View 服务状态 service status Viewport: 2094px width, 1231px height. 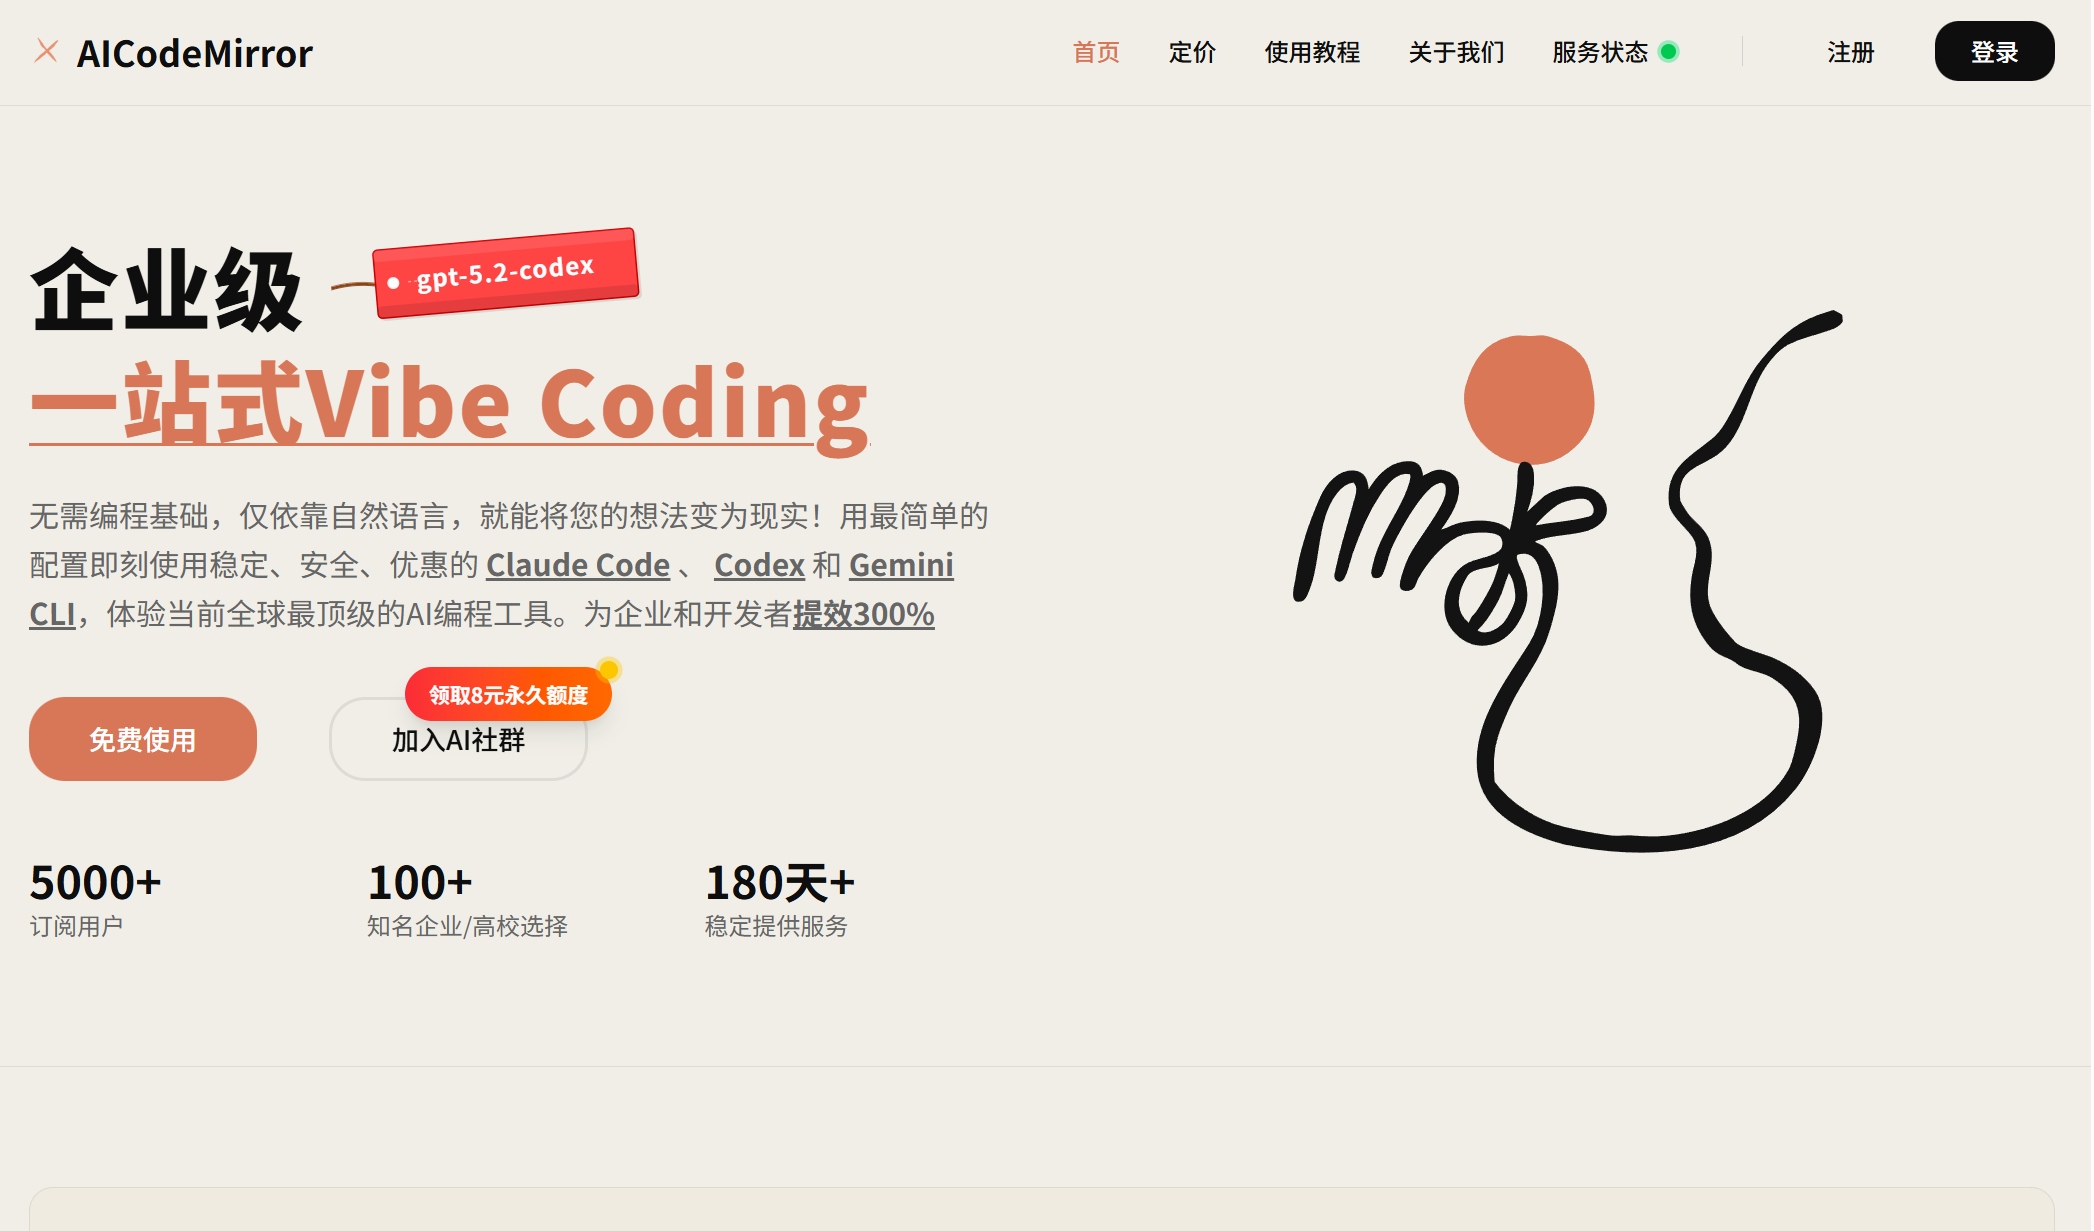coord(1599,52)
